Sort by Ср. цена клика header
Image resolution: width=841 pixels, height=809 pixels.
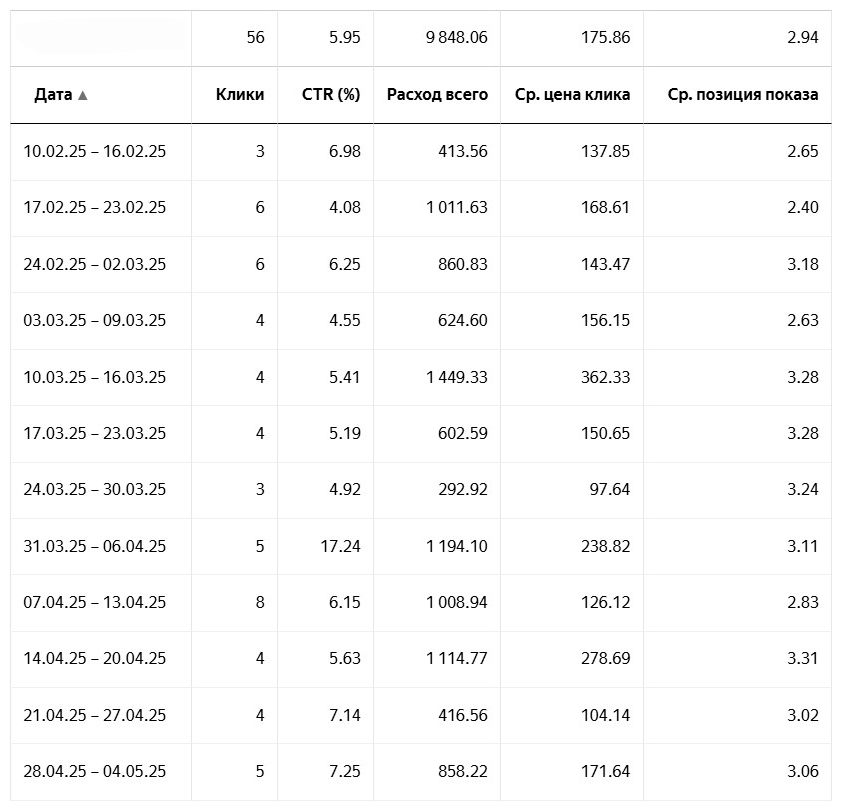[572, 95]
